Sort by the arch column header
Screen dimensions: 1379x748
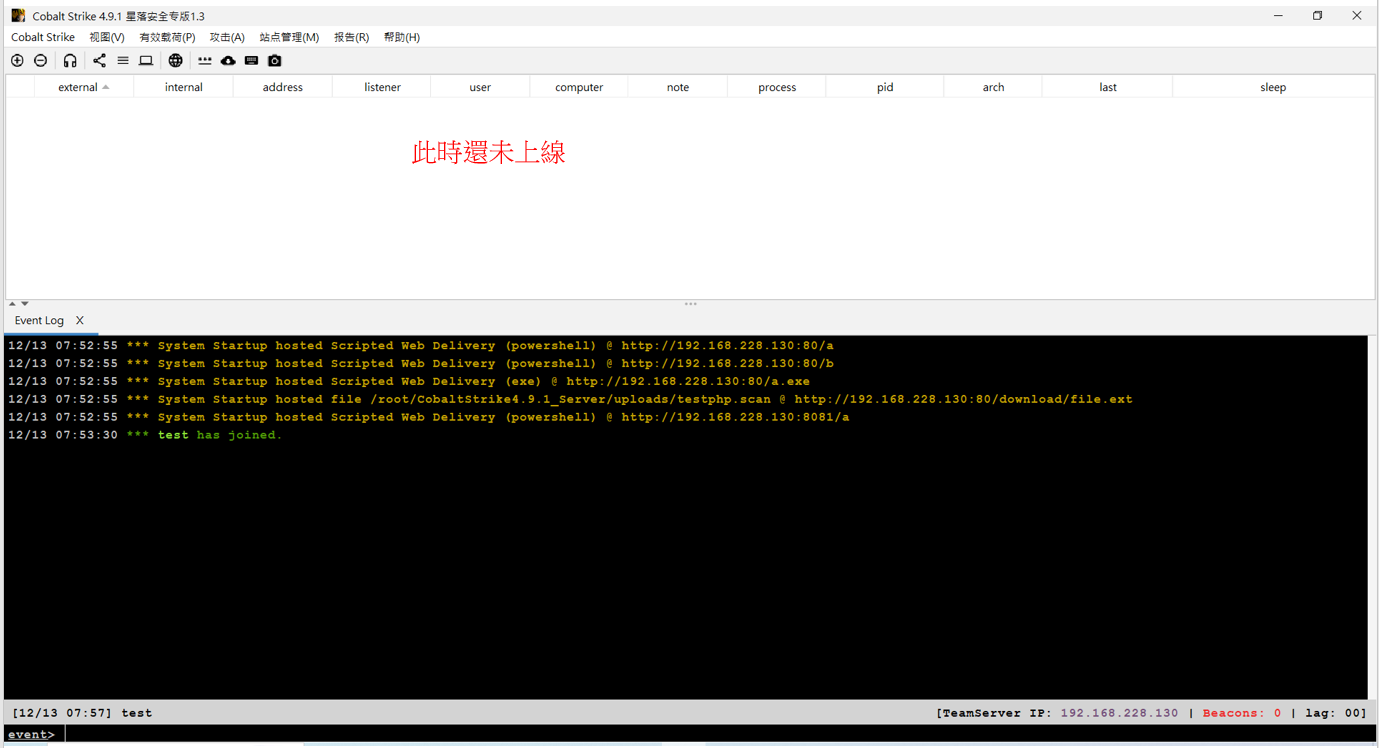point(993,87)
